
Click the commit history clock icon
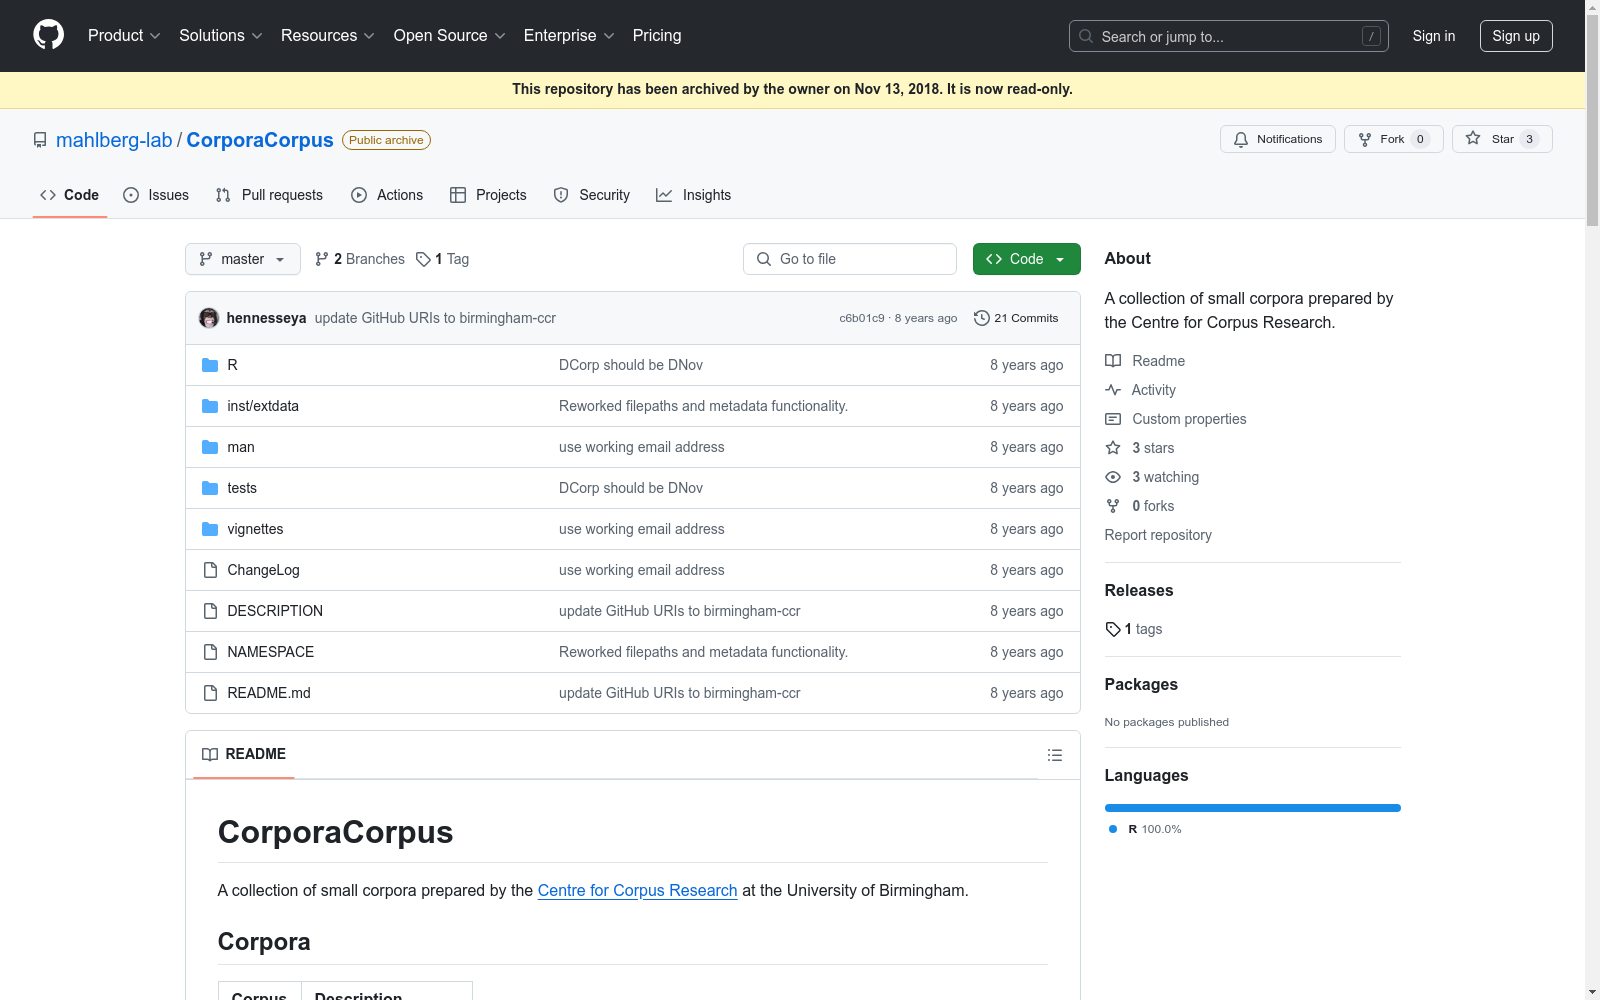click(982, 318)
